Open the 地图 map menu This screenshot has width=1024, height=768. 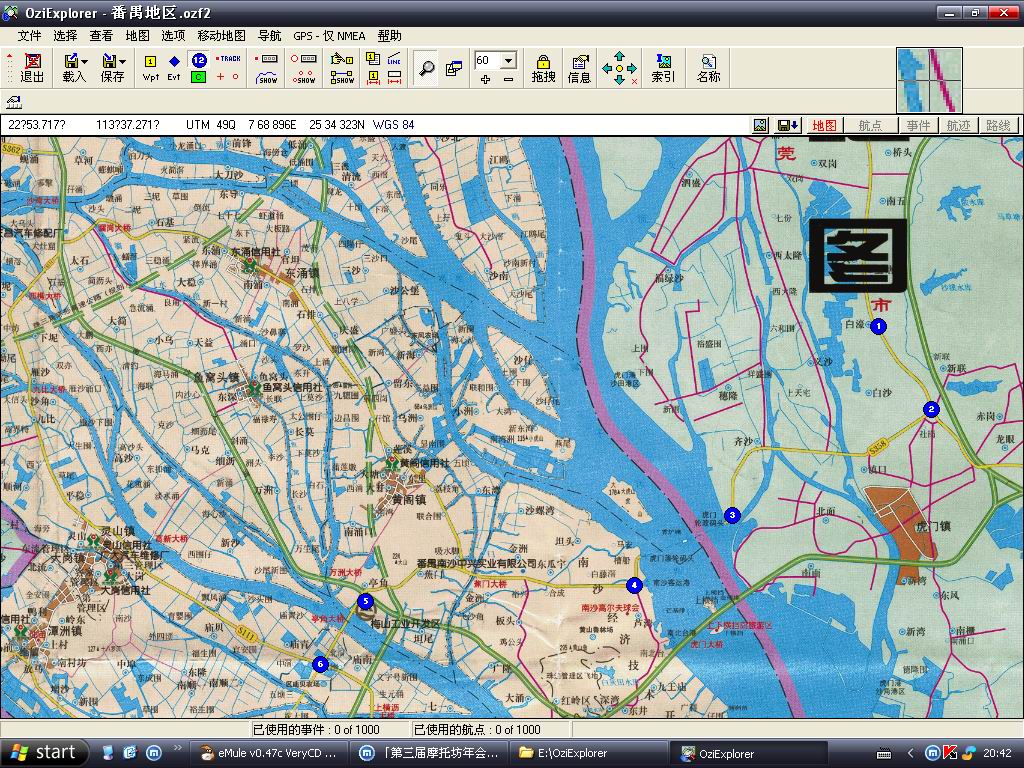click(137, 36)
